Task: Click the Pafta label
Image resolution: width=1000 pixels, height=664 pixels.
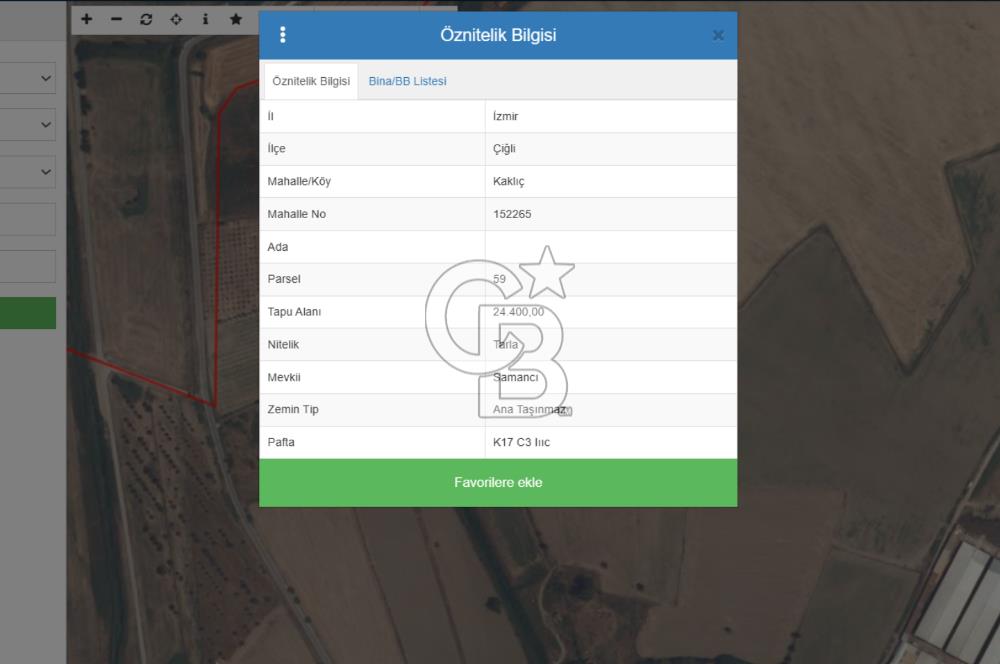Action: pos(281,442)
